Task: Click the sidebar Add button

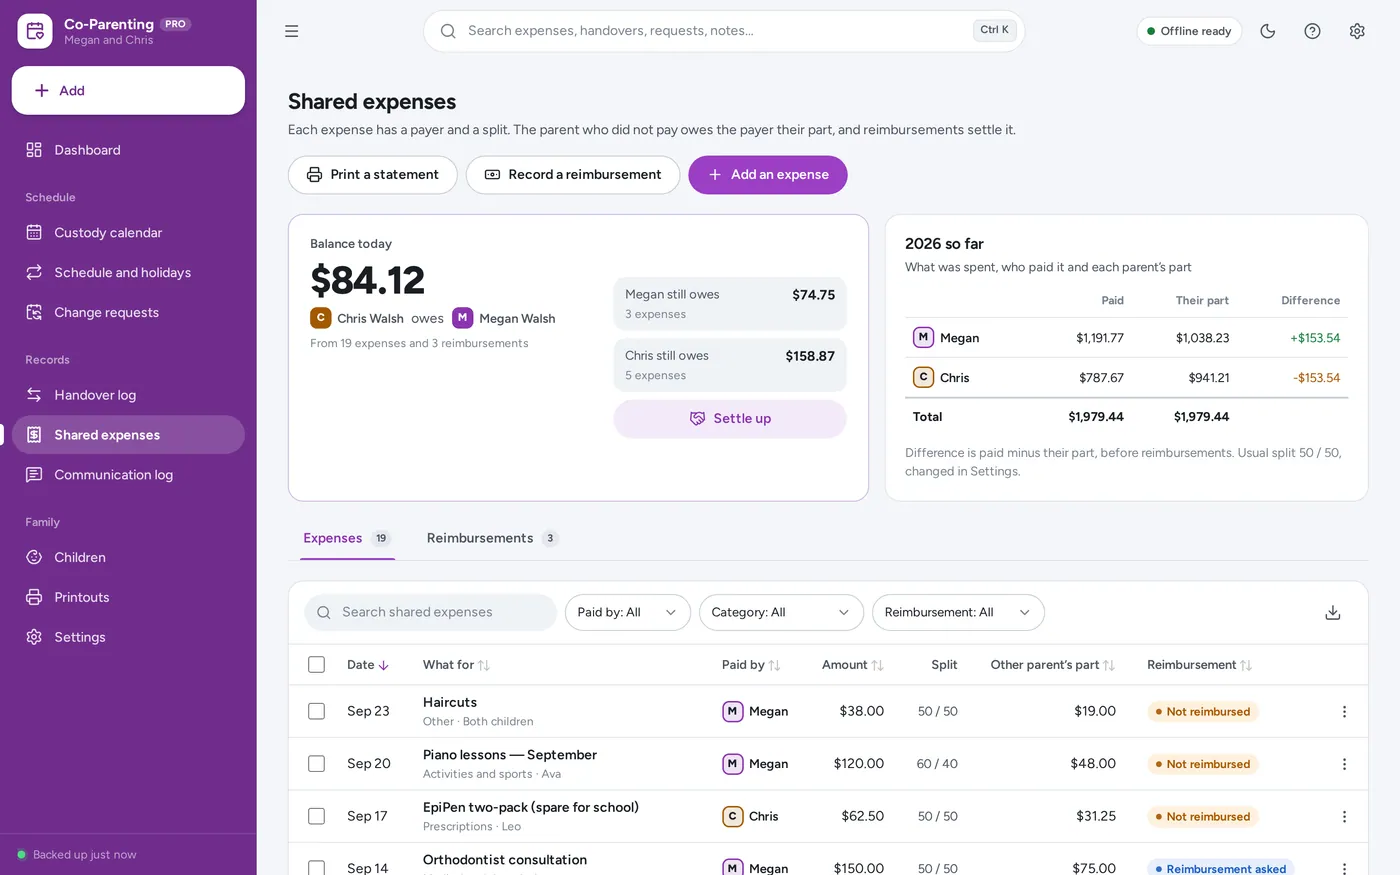Action: (128, 91)
